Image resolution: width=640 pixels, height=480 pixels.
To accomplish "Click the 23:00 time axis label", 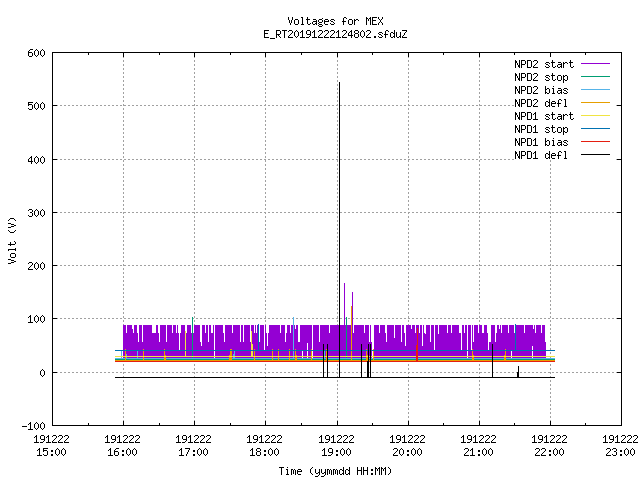I will pyautogui.click(x=620, y=452).
